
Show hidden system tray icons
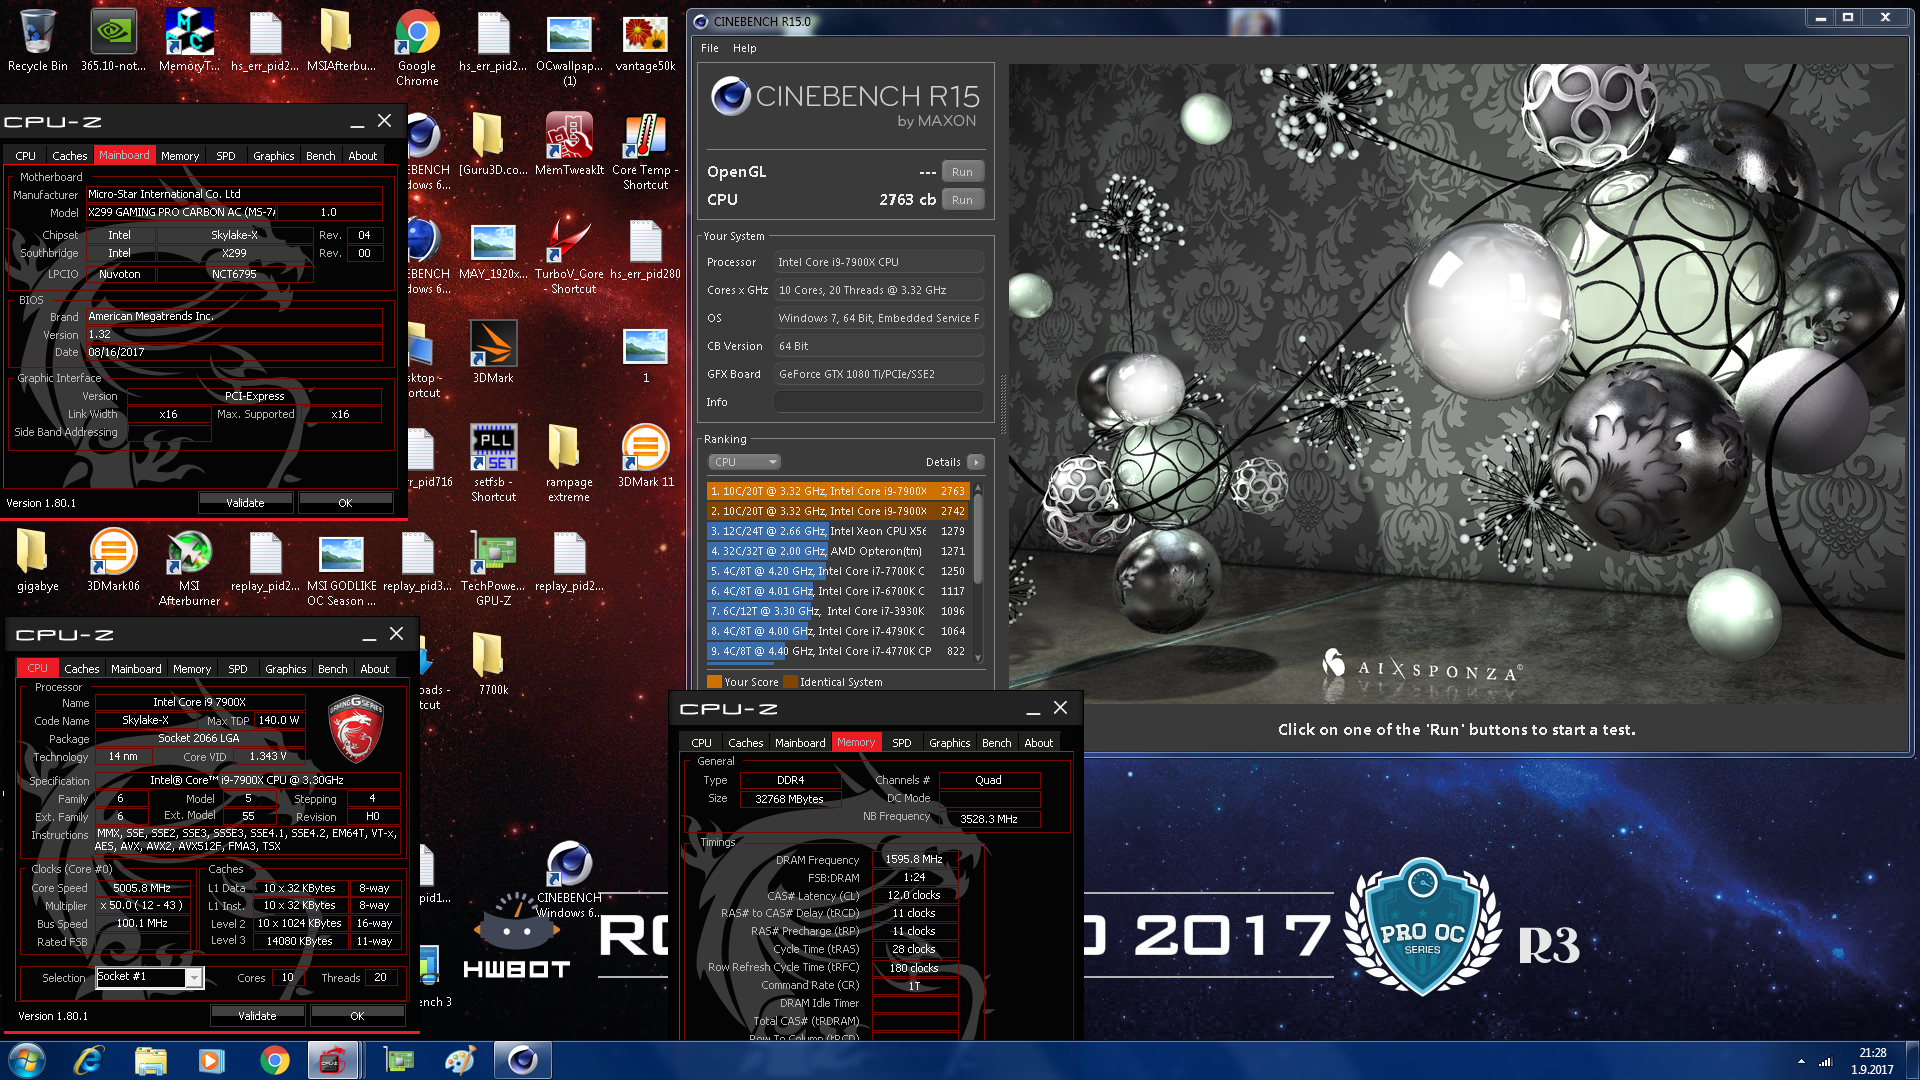coord(1801,1061)
